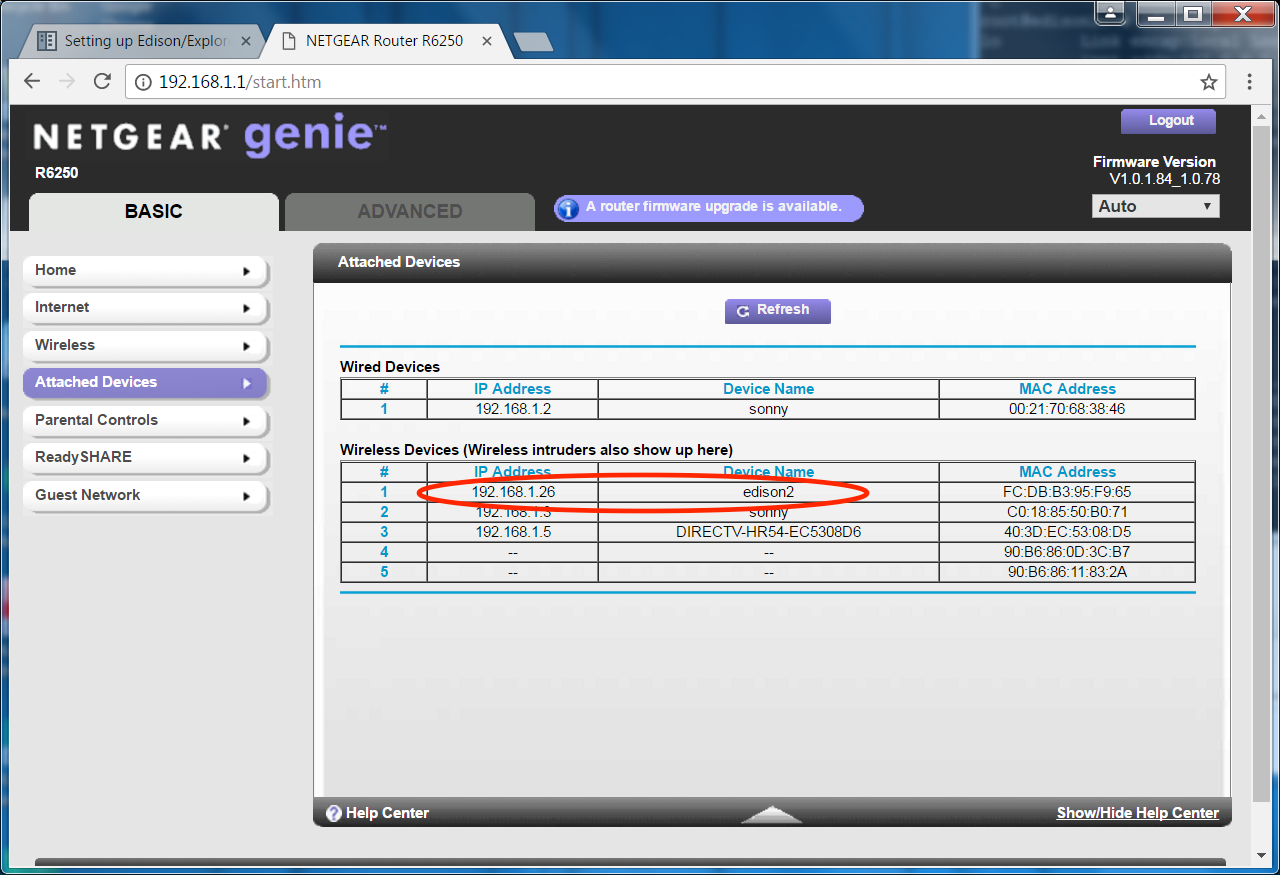Open ReadySHARE in the sidebar
The width and height of the screenshot is (1280, 875).
[x=145, y=457]
